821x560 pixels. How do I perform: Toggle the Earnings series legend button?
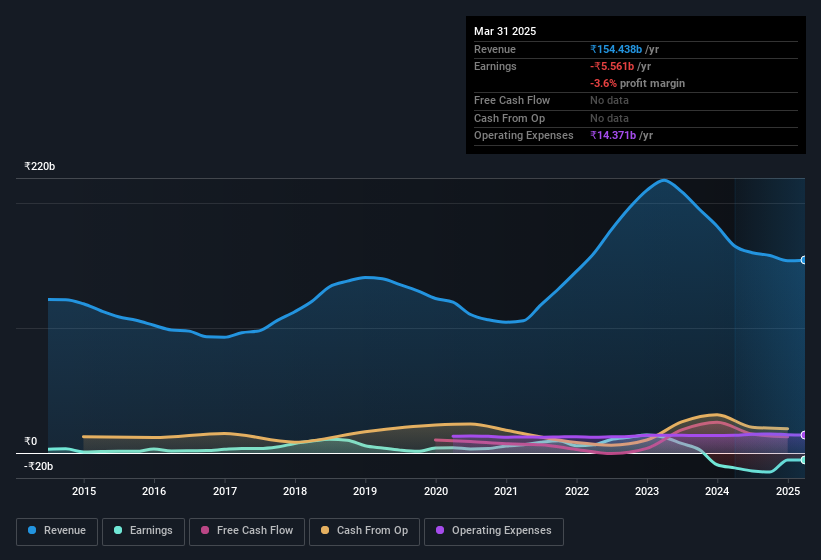coord(143,531)
